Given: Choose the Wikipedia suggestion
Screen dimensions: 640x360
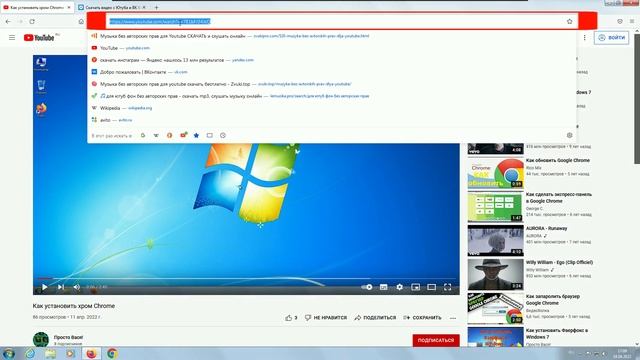Looking at the screenshot, I should click(331, 108).
